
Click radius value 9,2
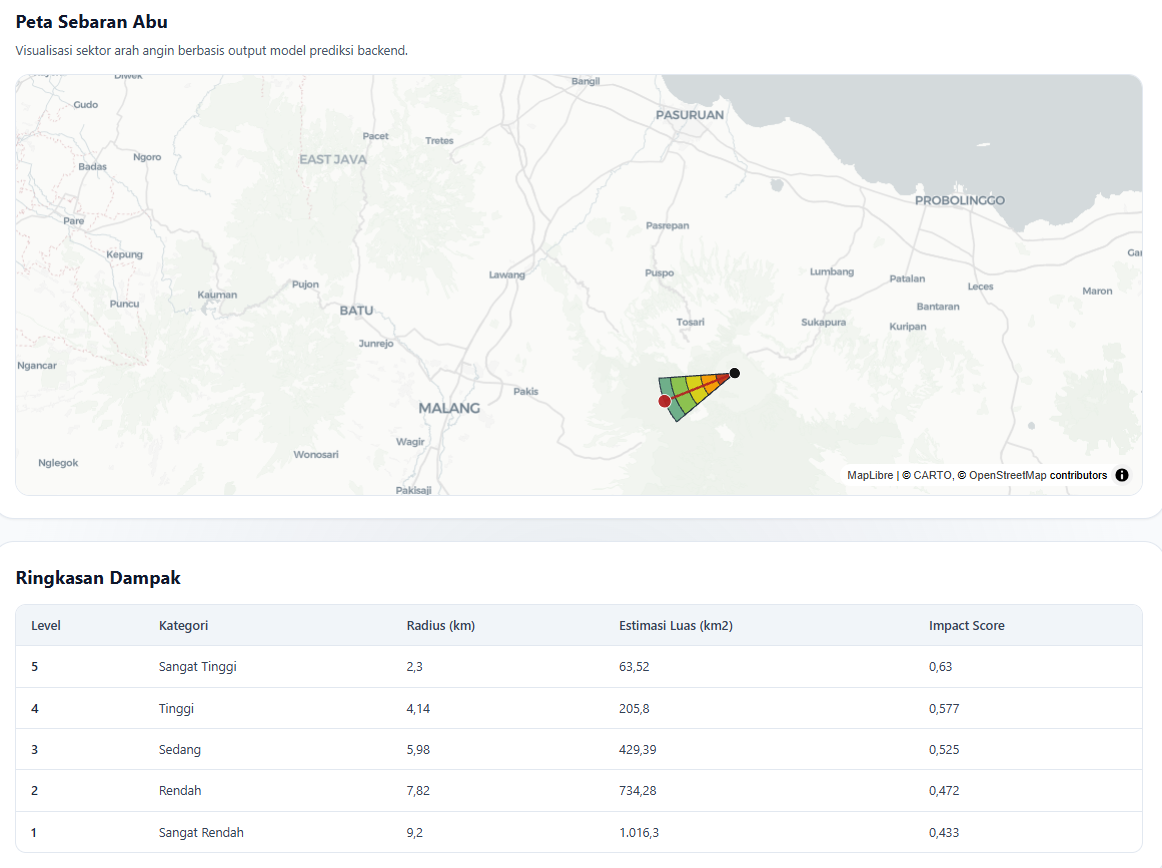(414, 832)
